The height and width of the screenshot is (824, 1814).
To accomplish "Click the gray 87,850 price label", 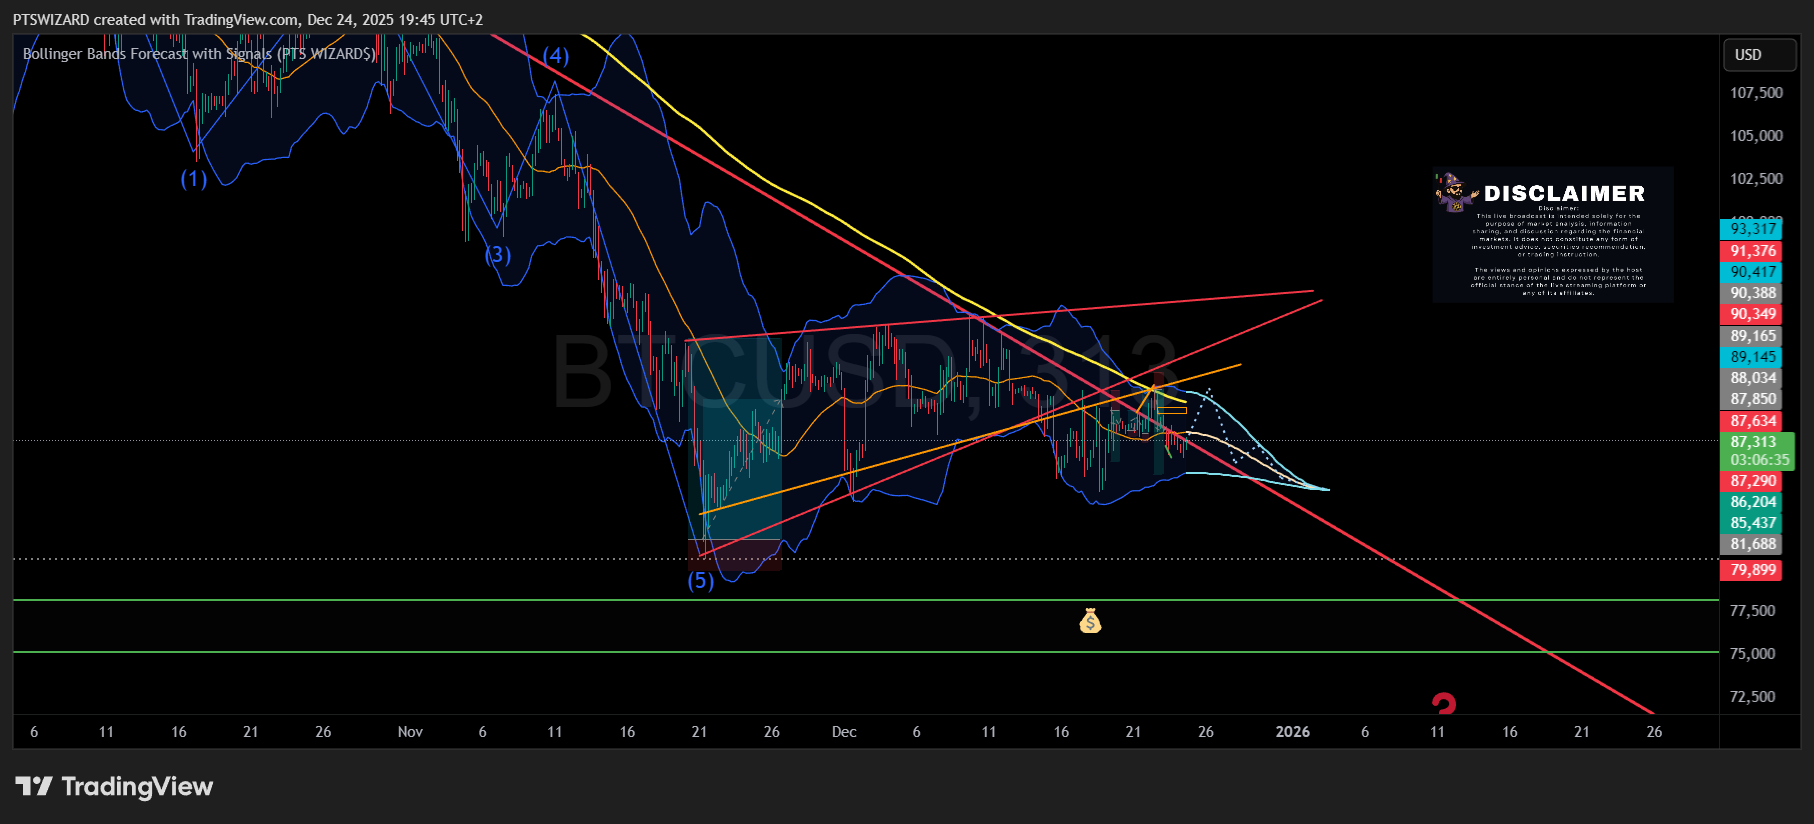I will (x=1753, y=399).
